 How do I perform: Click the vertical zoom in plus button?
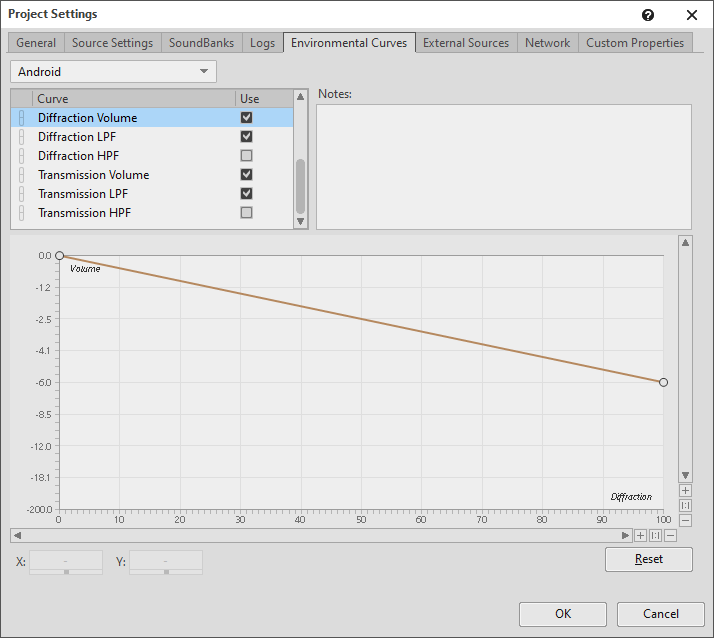tap(685, 491)
